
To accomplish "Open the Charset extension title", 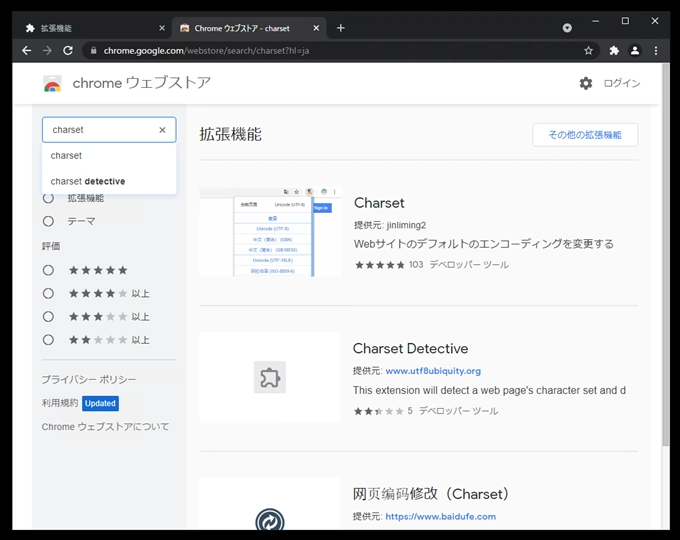I will click(379, 203).
